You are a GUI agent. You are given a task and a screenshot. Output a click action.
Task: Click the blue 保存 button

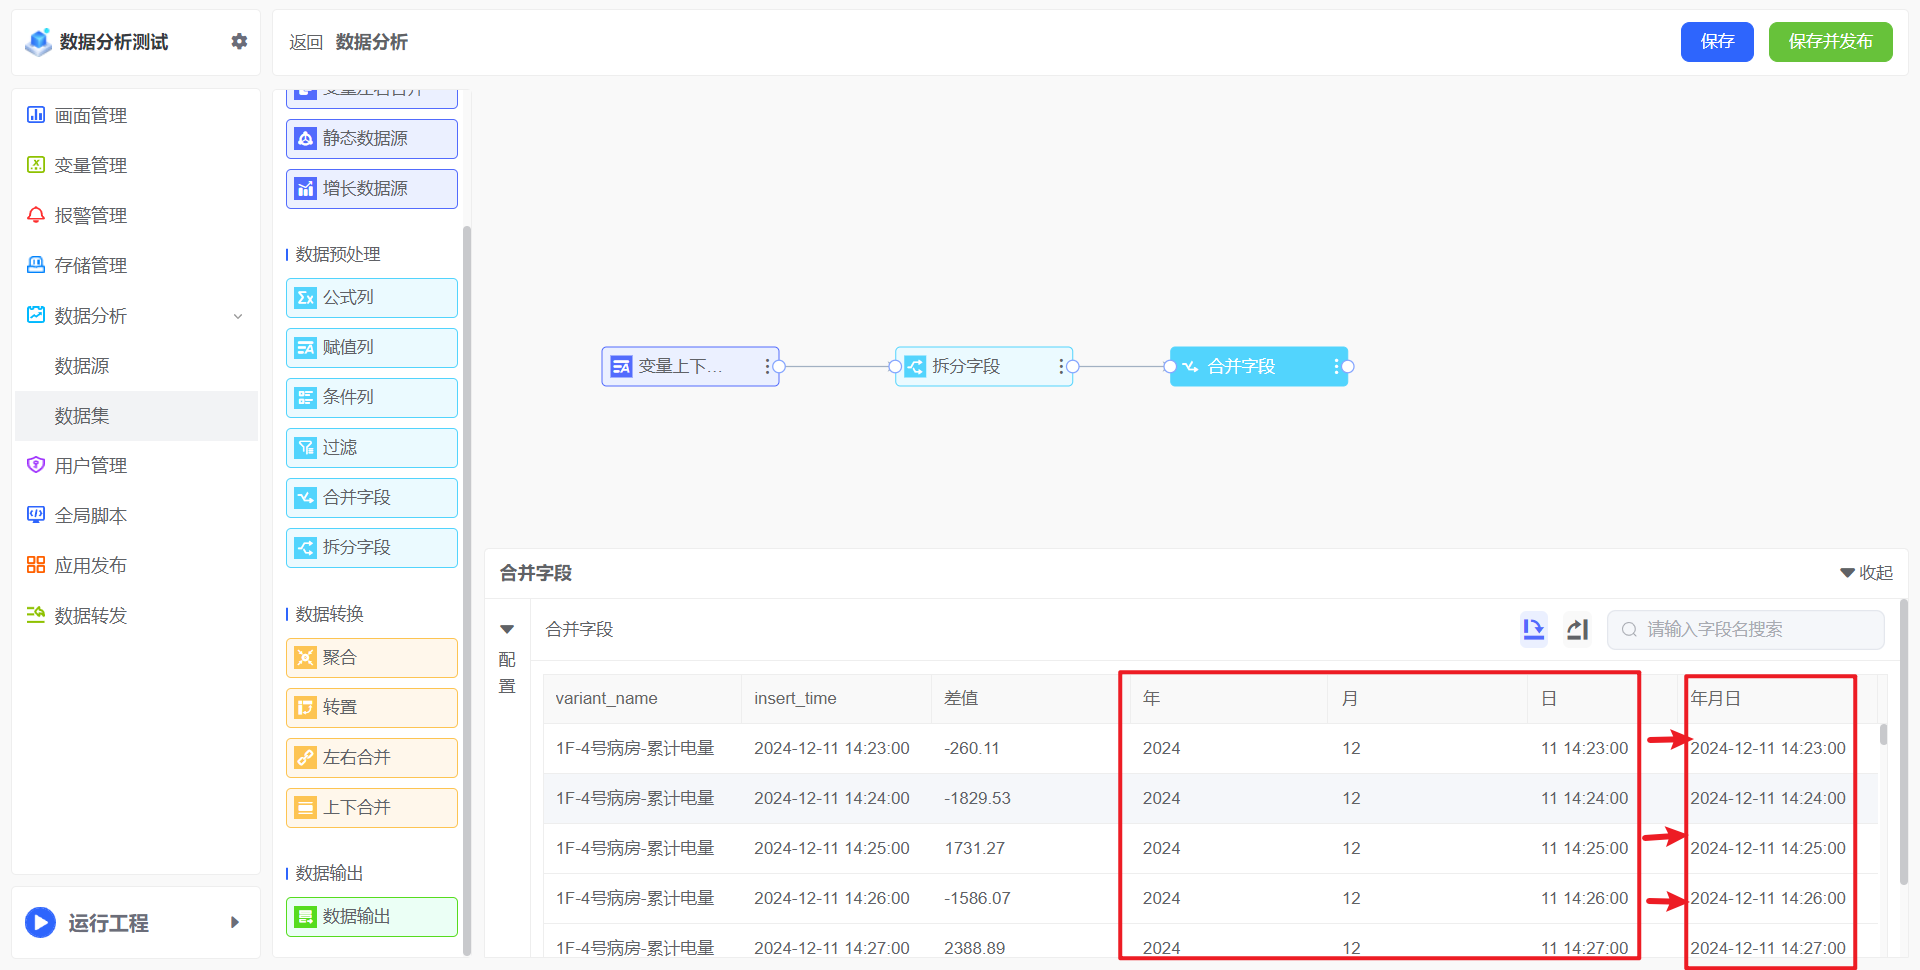[1716, 42]
